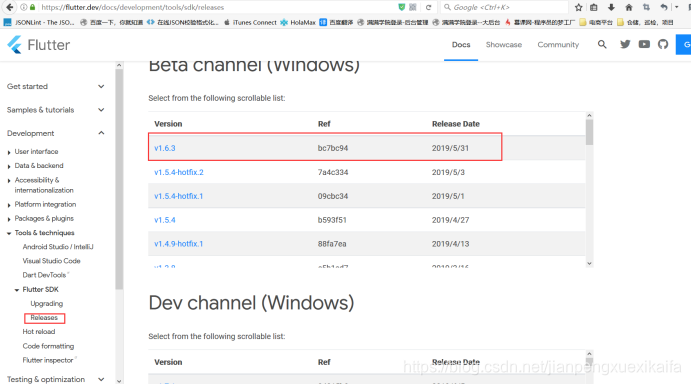Screen dimensions: 691x385
Task: Open Upgrading sidebar link
Action: click(x=47, y=304)
